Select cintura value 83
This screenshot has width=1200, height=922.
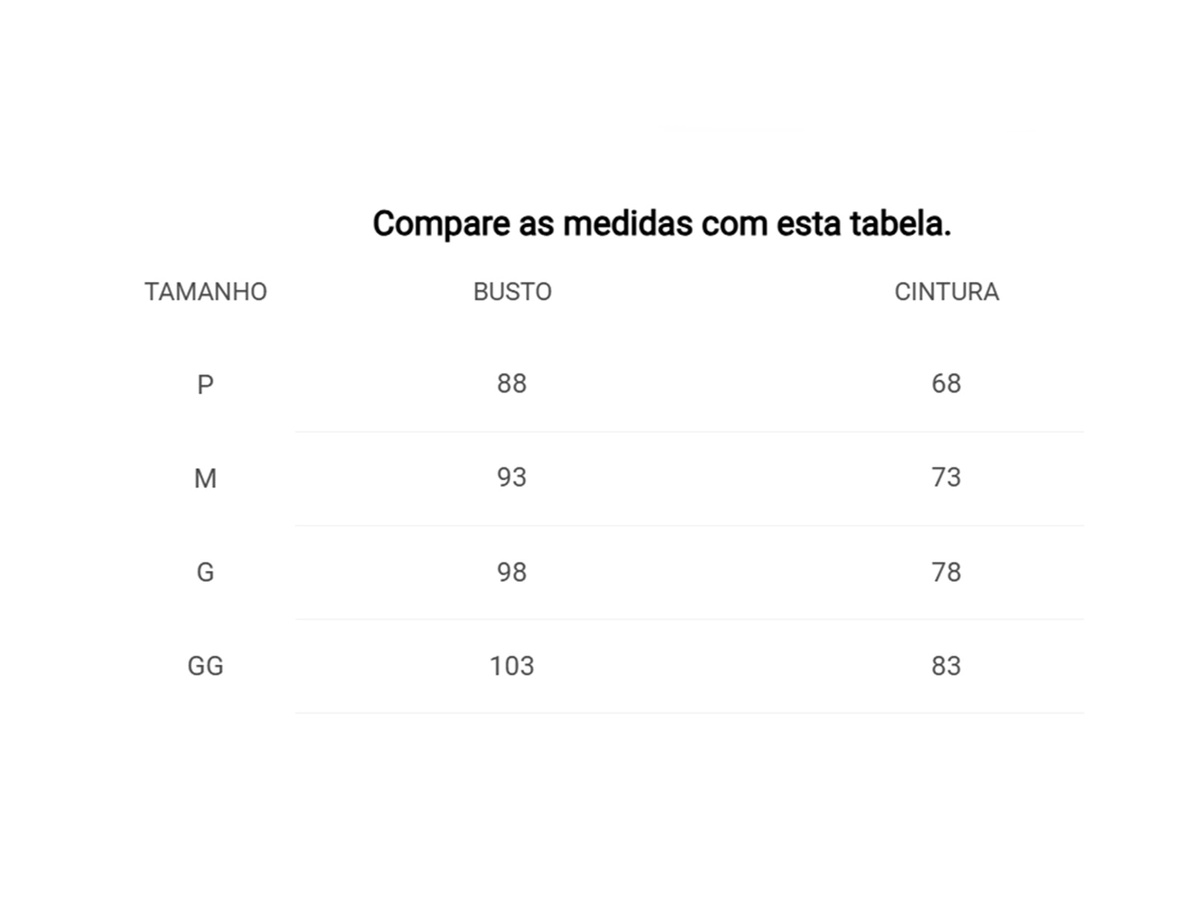tap(946, 666)
